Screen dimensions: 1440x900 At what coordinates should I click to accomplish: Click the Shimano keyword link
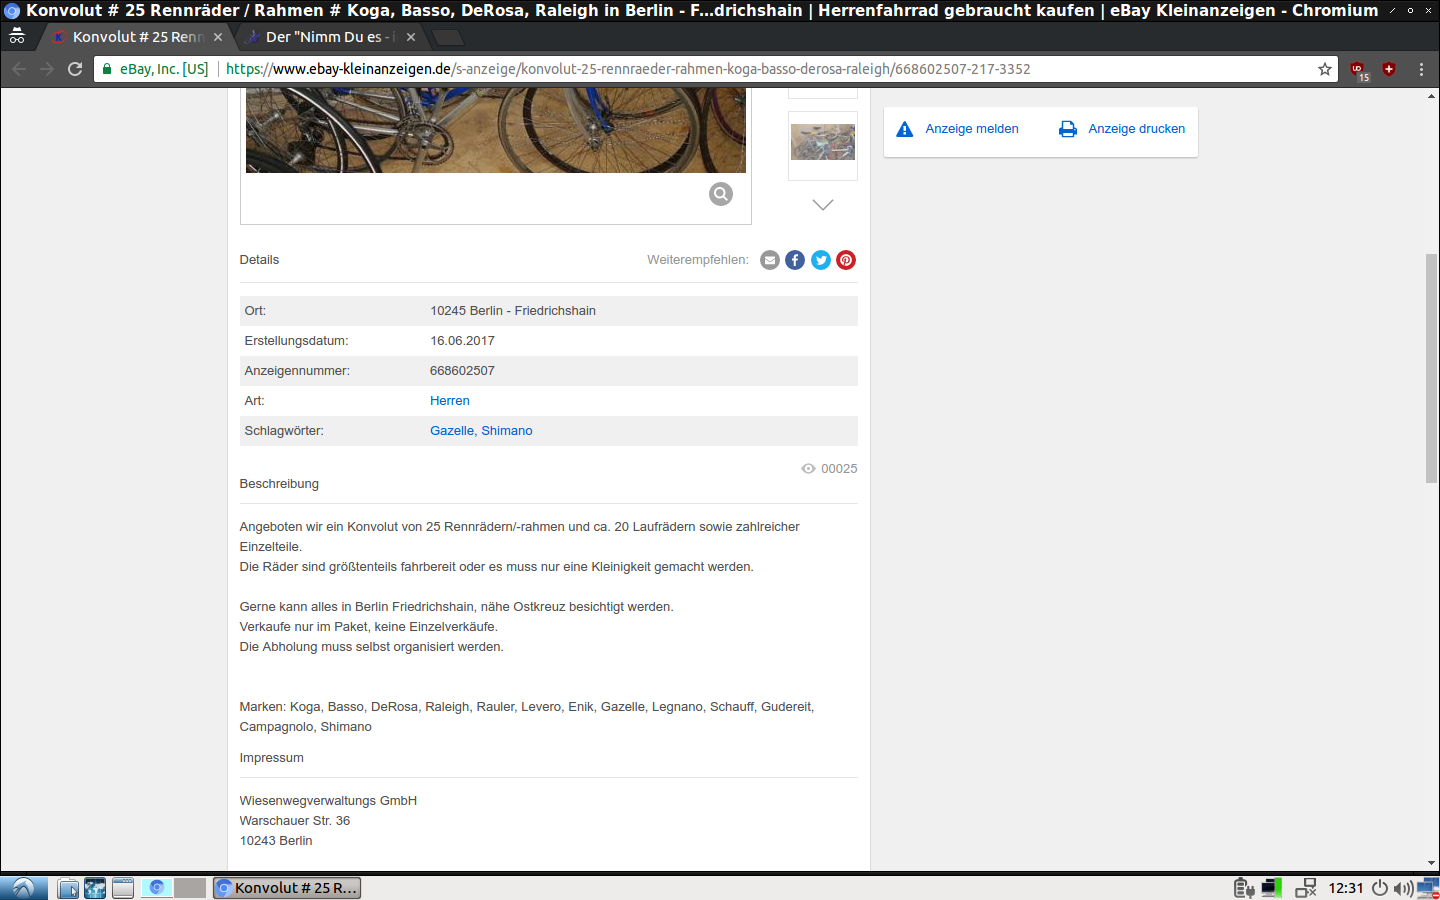[x=507, y=431]
